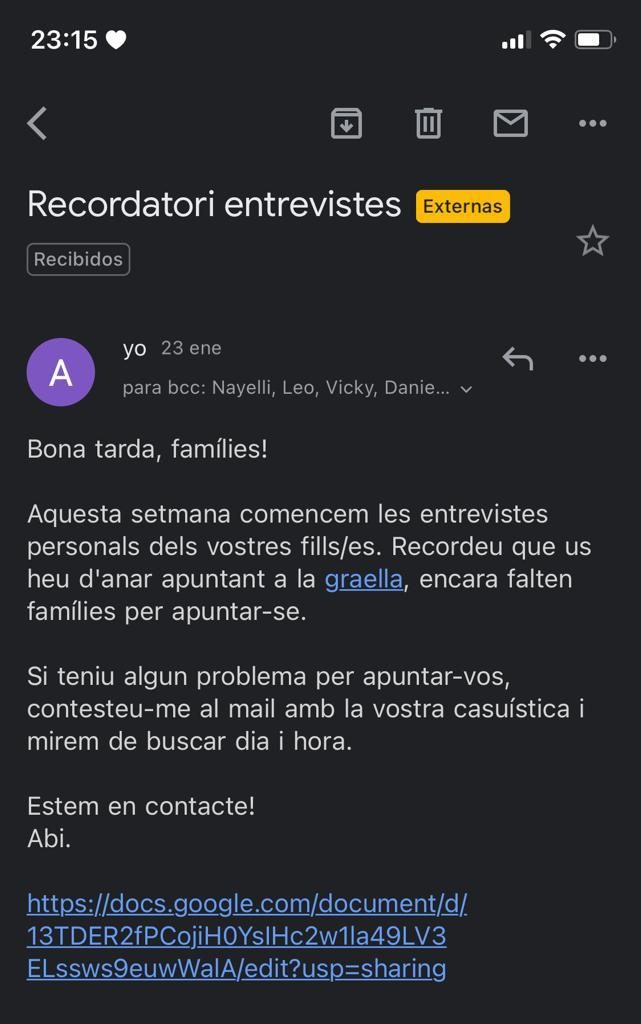Delete this email with the trash icon
This screenshot has height=1024, width=641.
pyautogui.click(x=428, y=123)
